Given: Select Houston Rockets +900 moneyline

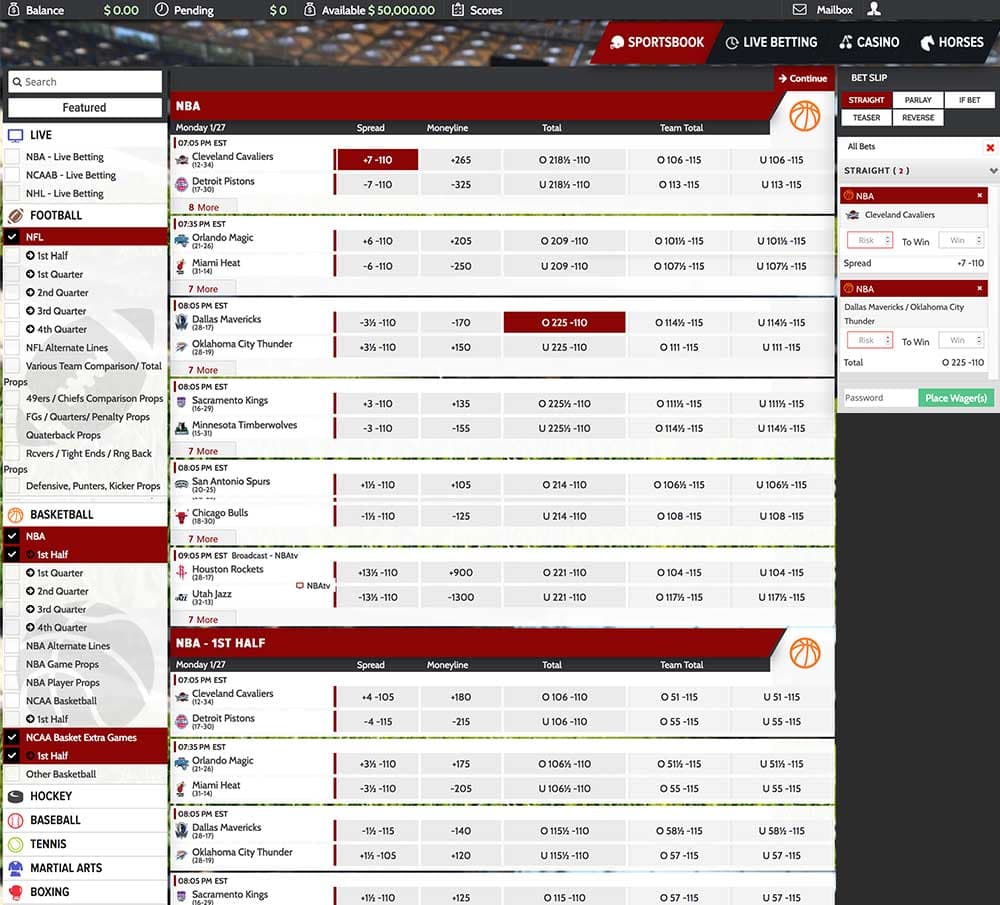Looking at the screenshot, I should coord(460,573).
